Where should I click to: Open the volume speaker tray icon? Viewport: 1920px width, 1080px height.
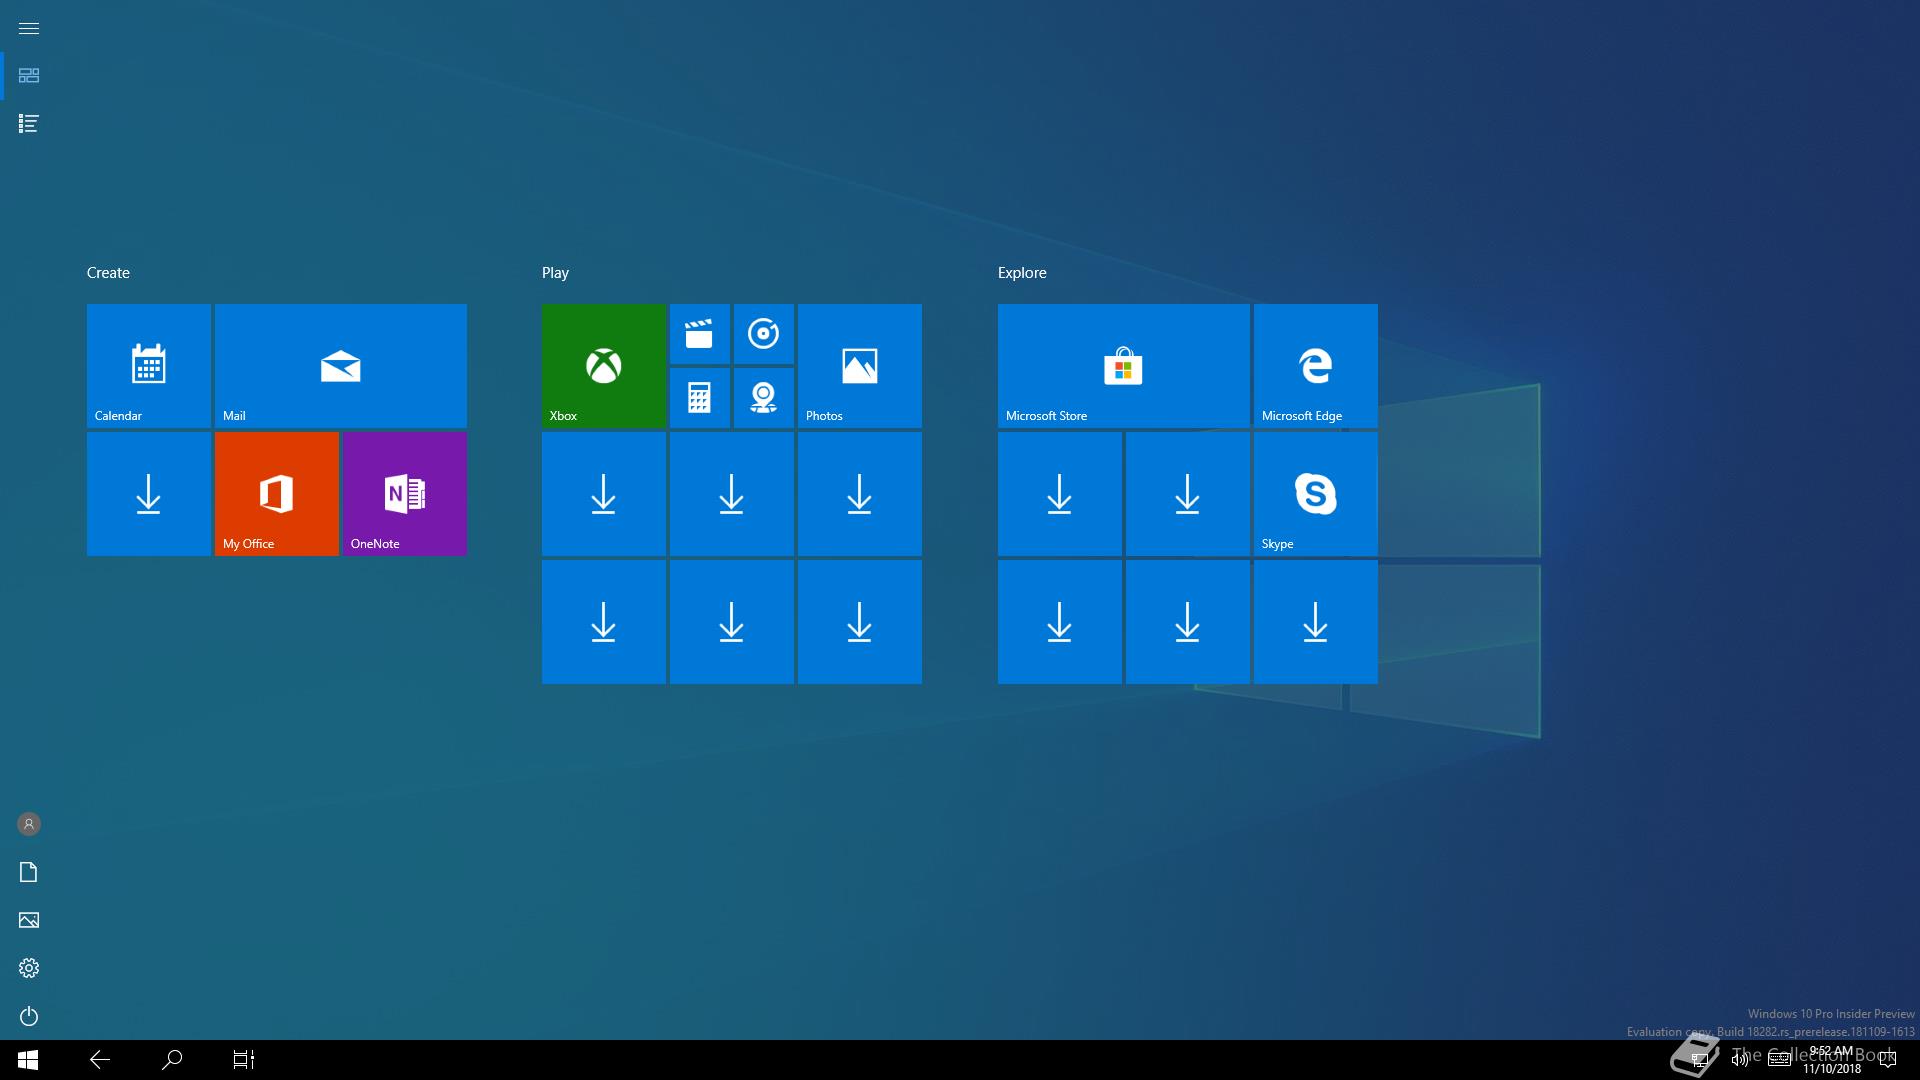pyautogui.click(x=1740, y=1060)
